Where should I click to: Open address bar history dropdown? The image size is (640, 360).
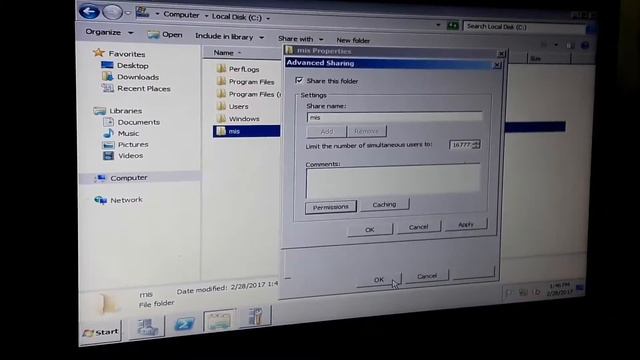pyautogui.click(x=438, y=25)
